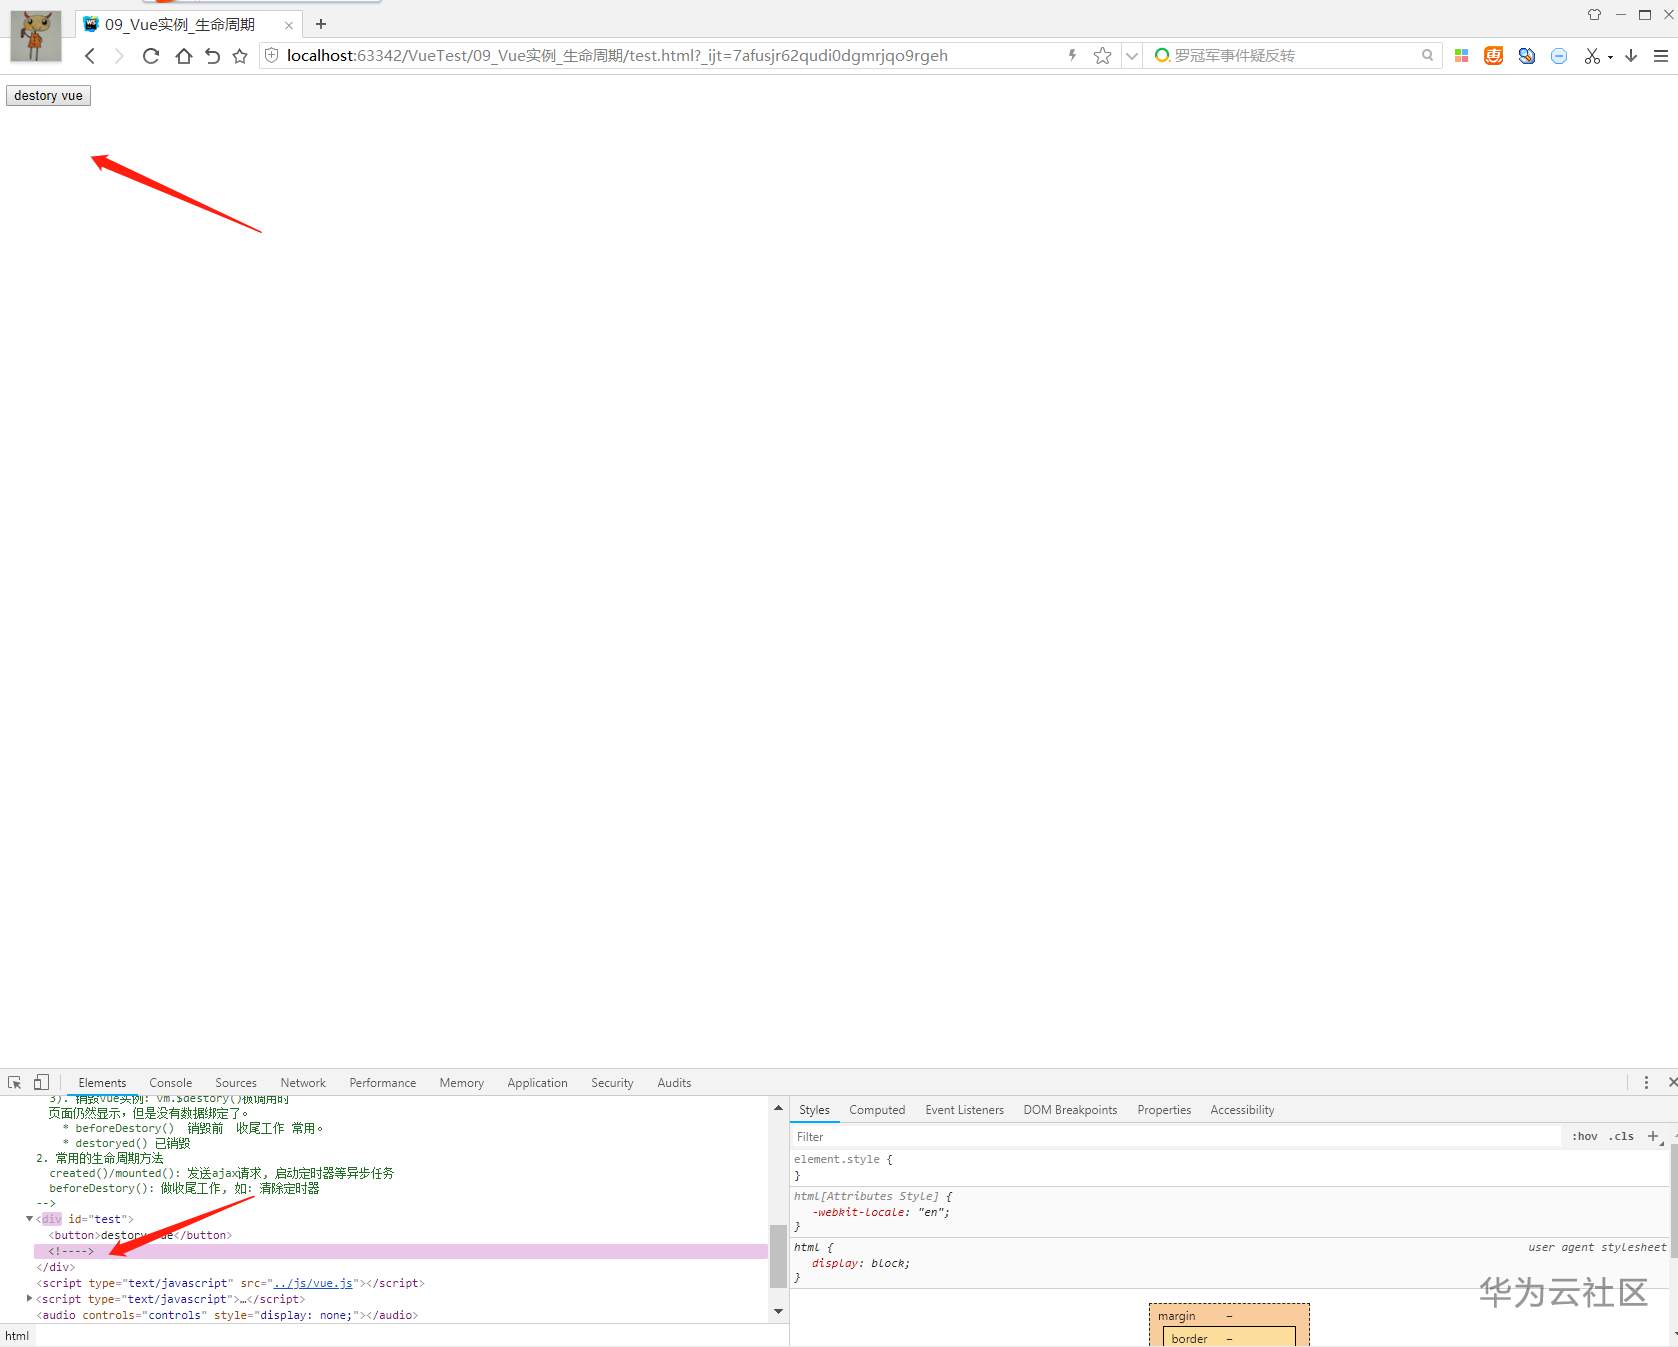The width and height of the screenshot is (1678, 1347).
Task: Bookmark page with address bar star
Action: (1102, 56)
